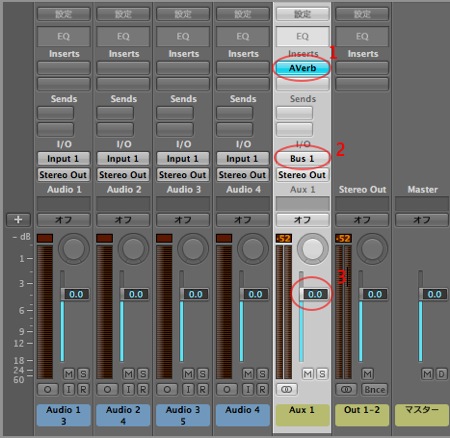Toggle Audio 2 channel format circle button
The height and width of the screenshot is (438, 450).
pyautogui.click(x=107, y=389)
